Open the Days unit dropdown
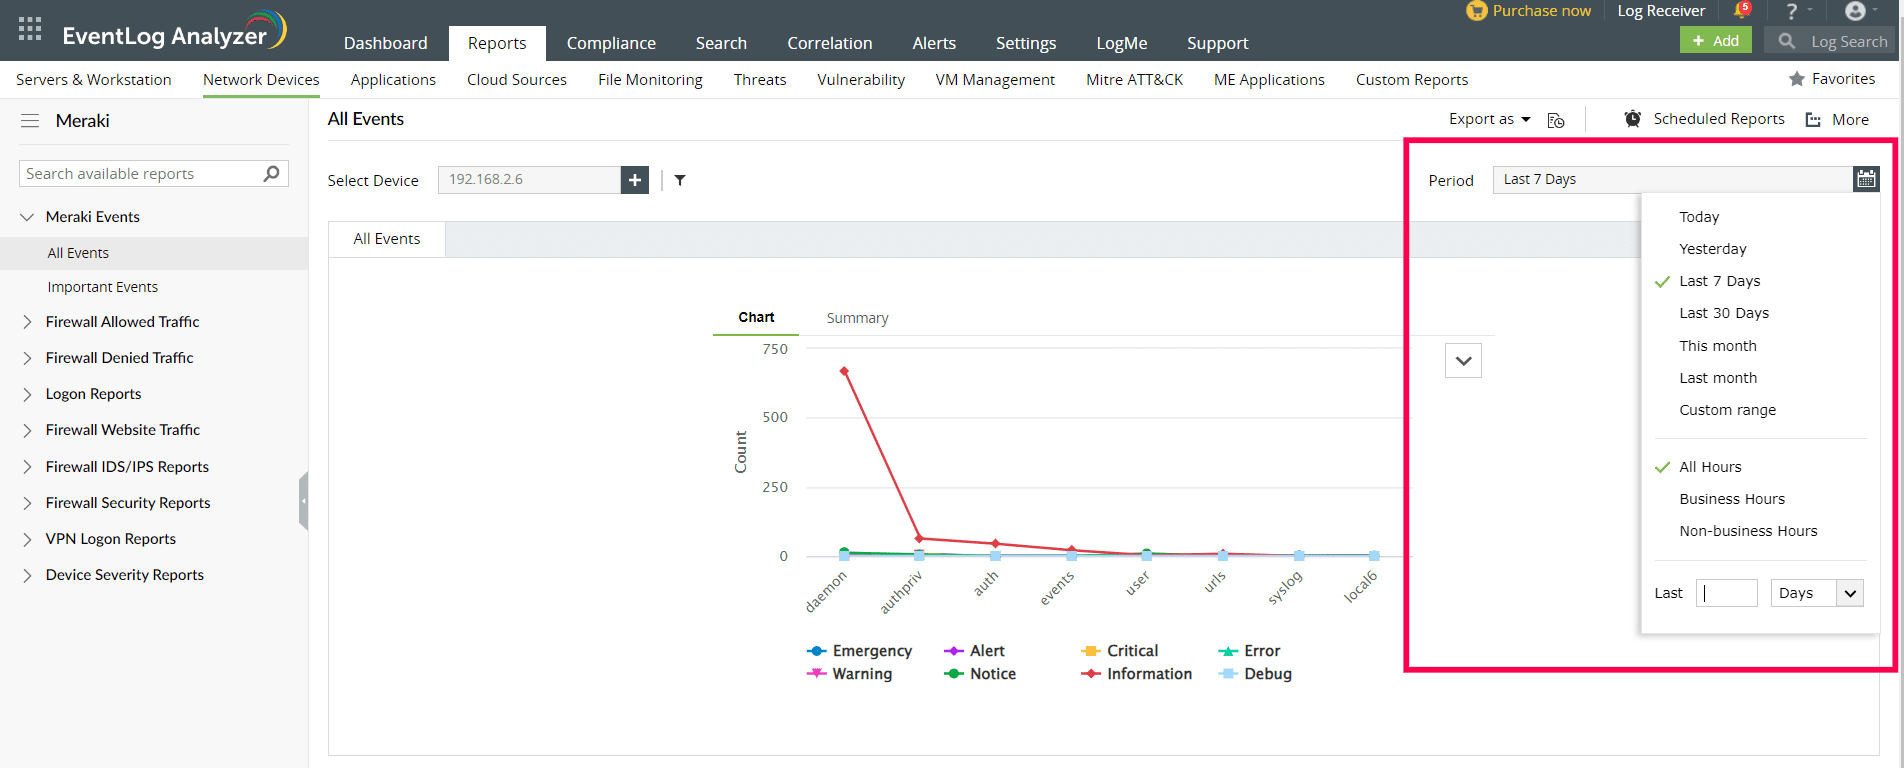This screenshot has width=1904, height=768. 1816,593
